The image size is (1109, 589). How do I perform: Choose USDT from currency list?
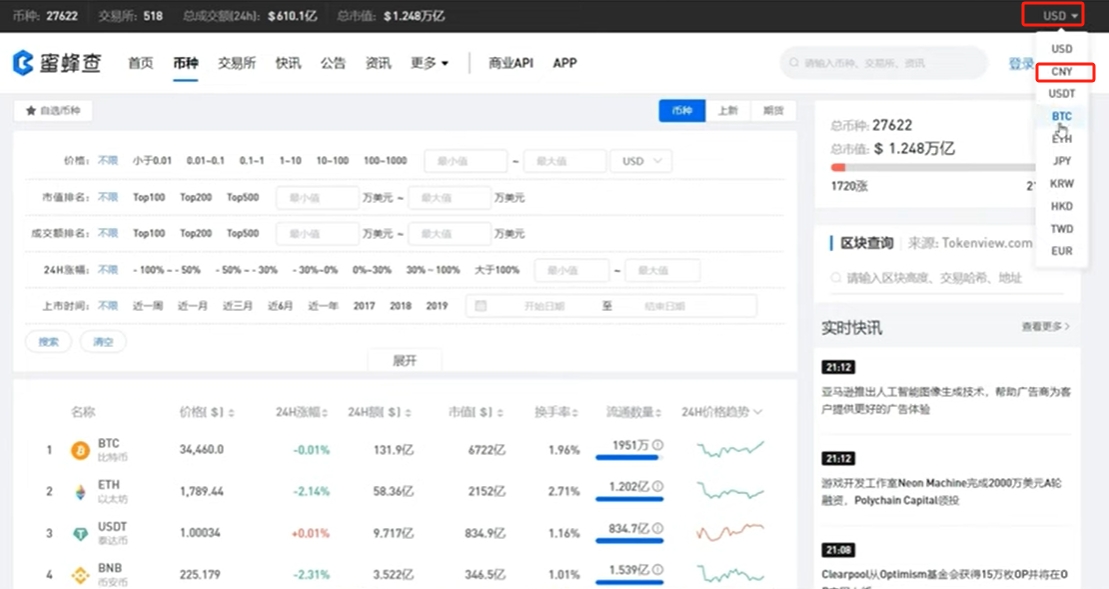click(1062, 93)
